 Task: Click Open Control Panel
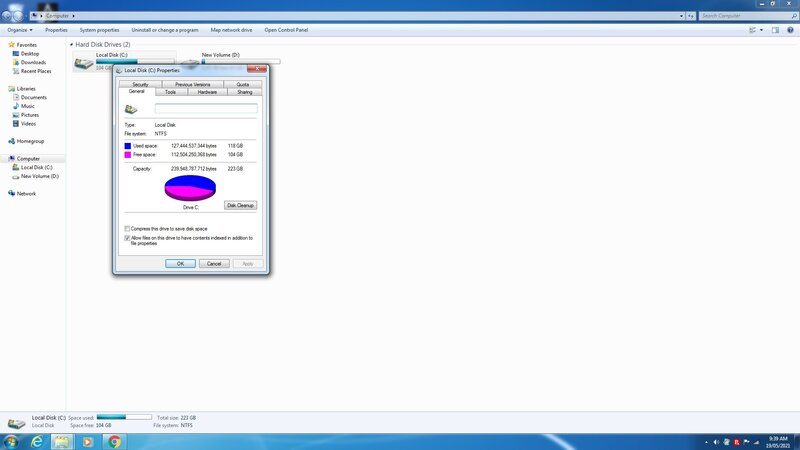[x=286, y=30]
